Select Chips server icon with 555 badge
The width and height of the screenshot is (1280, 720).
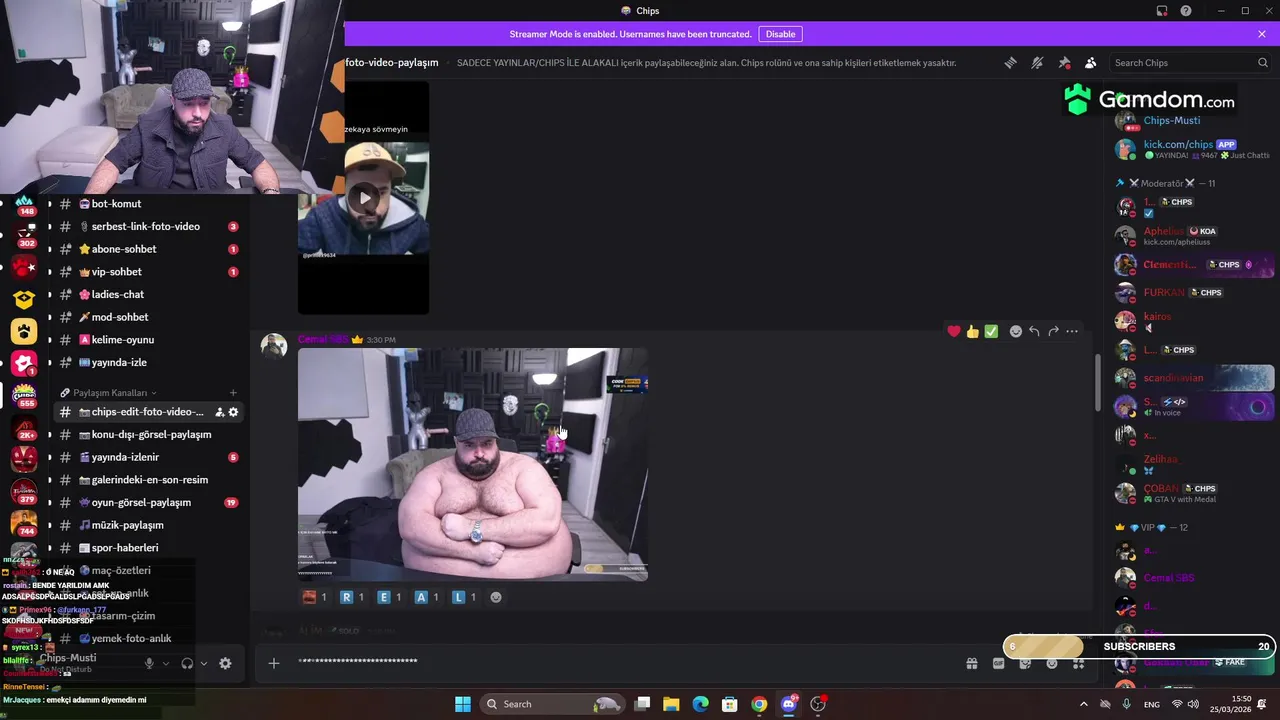(24, 394)
